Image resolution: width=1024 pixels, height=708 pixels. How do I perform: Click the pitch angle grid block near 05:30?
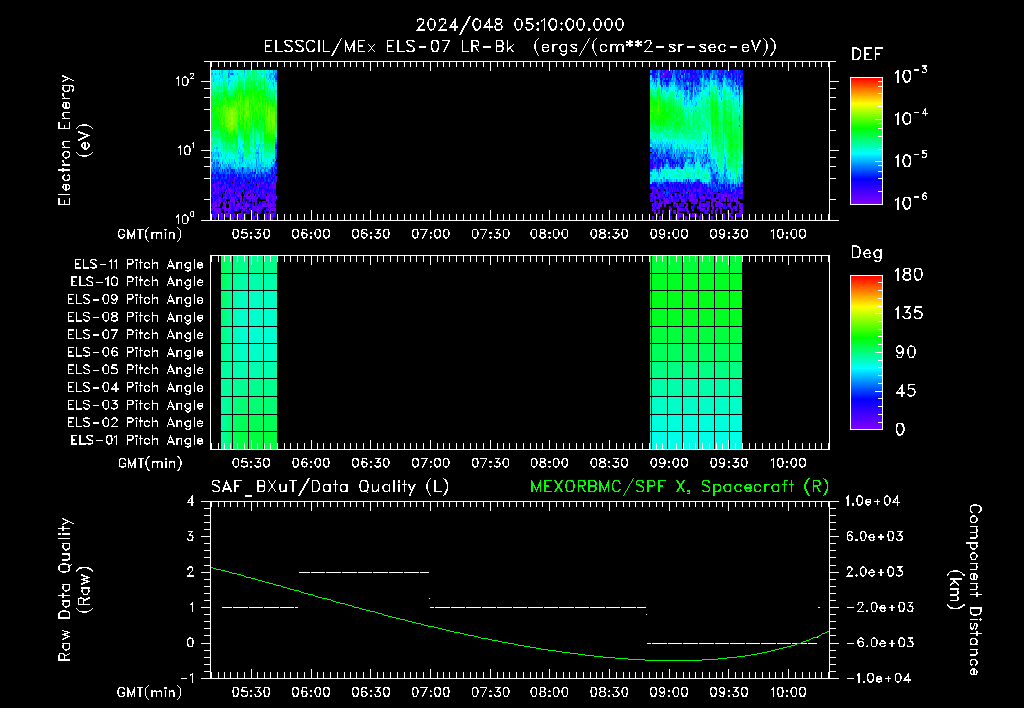(x=249, y=352)
